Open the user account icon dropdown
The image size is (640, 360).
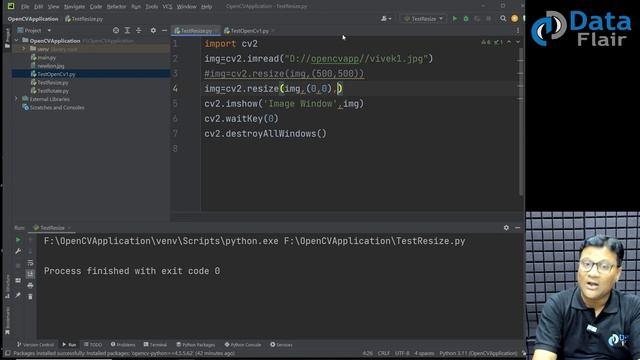pos(386,19)
